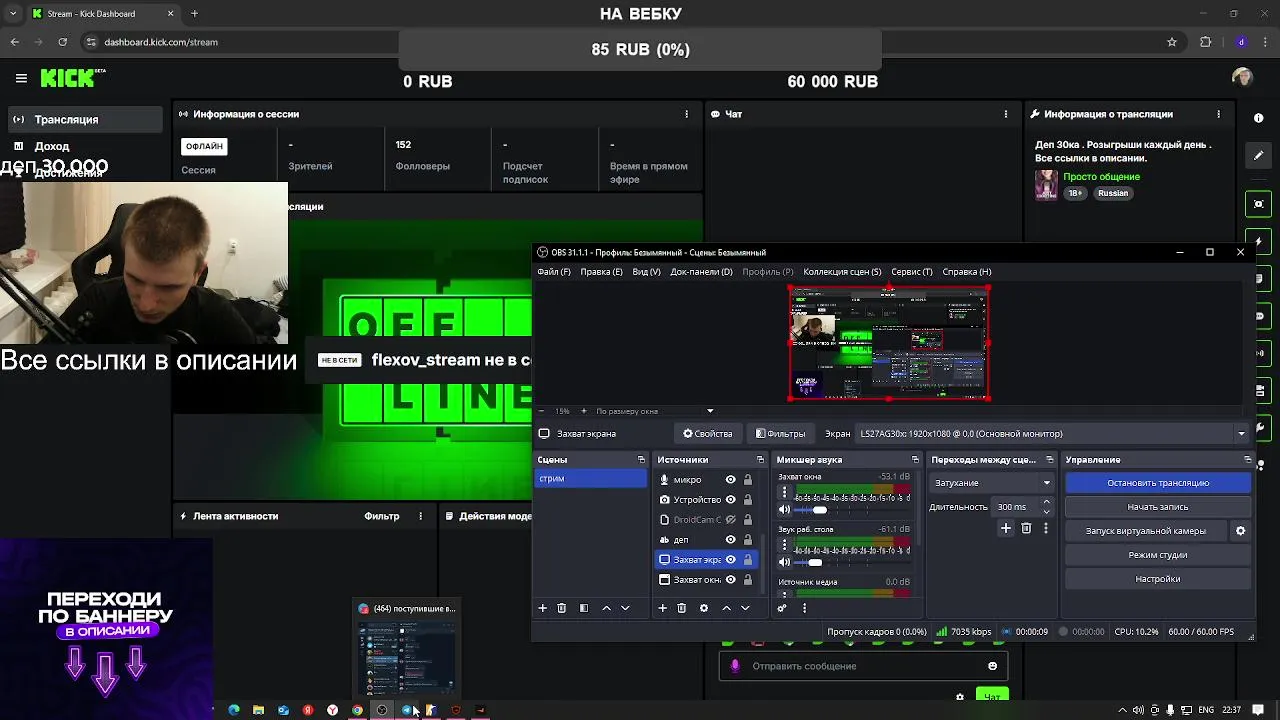
Task: Open the Коллекция сцен menu
Action: [842, 272]
